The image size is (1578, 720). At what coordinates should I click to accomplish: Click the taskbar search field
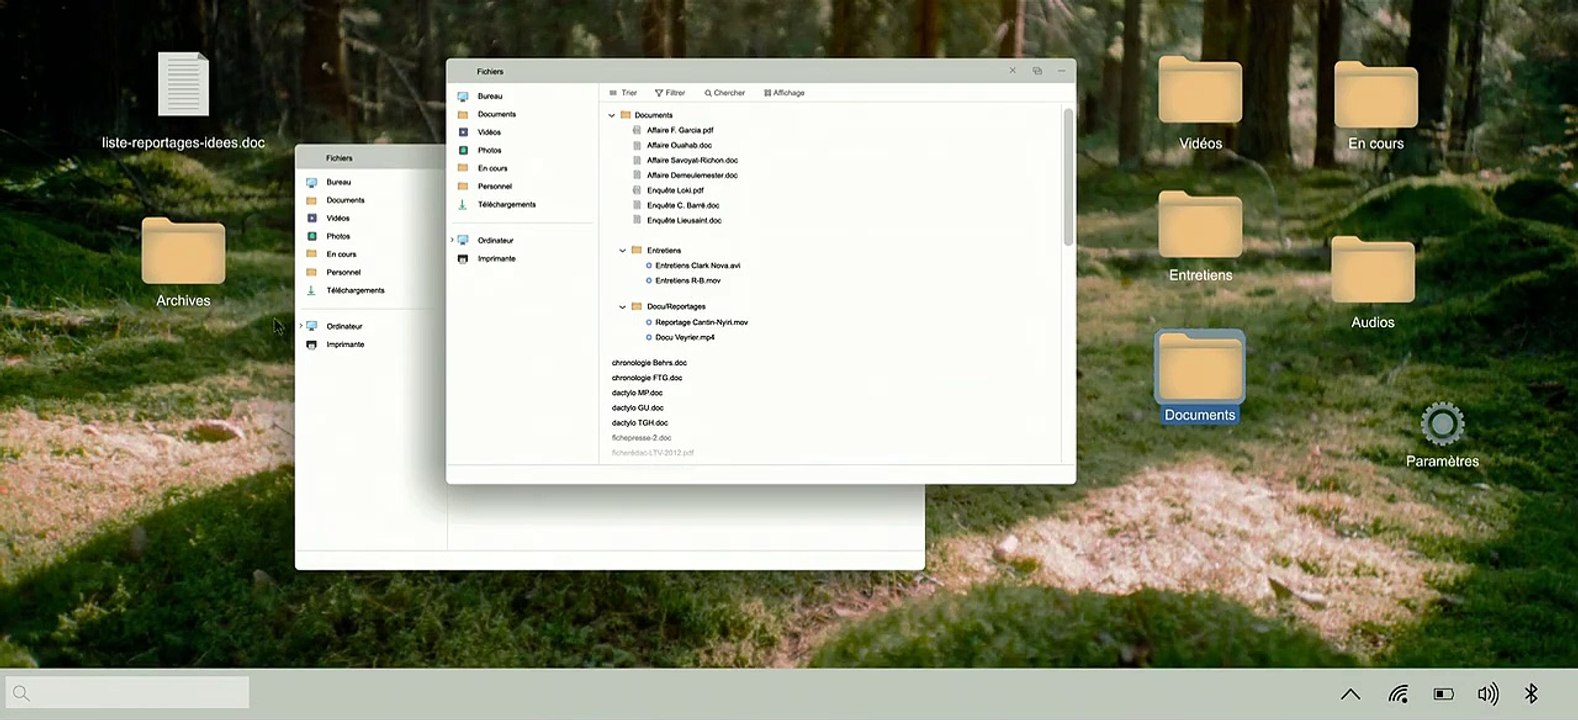(128, 692)
